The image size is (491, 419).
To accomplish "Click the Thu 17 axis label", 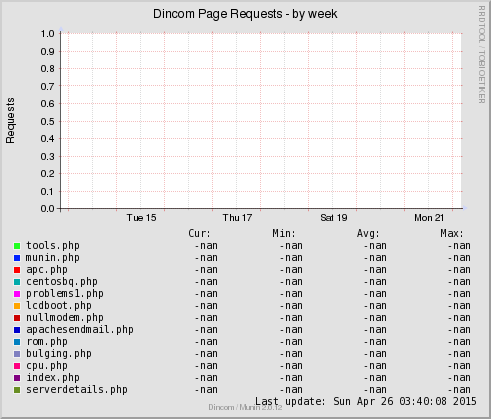I will click(237, 218).
